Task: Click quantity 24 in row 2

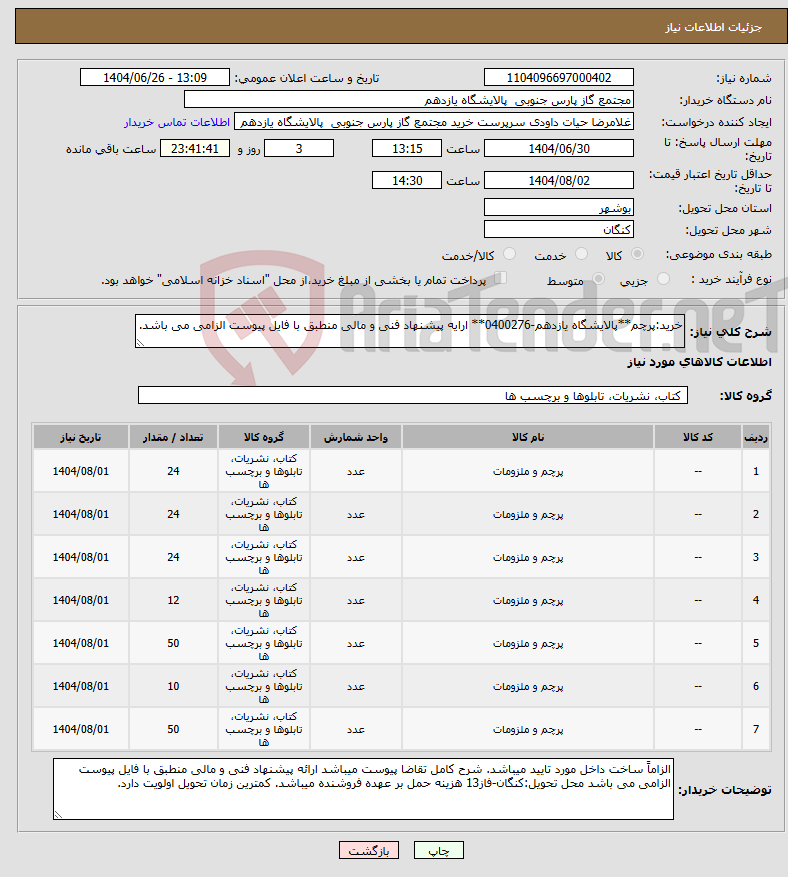Action: 173,514
